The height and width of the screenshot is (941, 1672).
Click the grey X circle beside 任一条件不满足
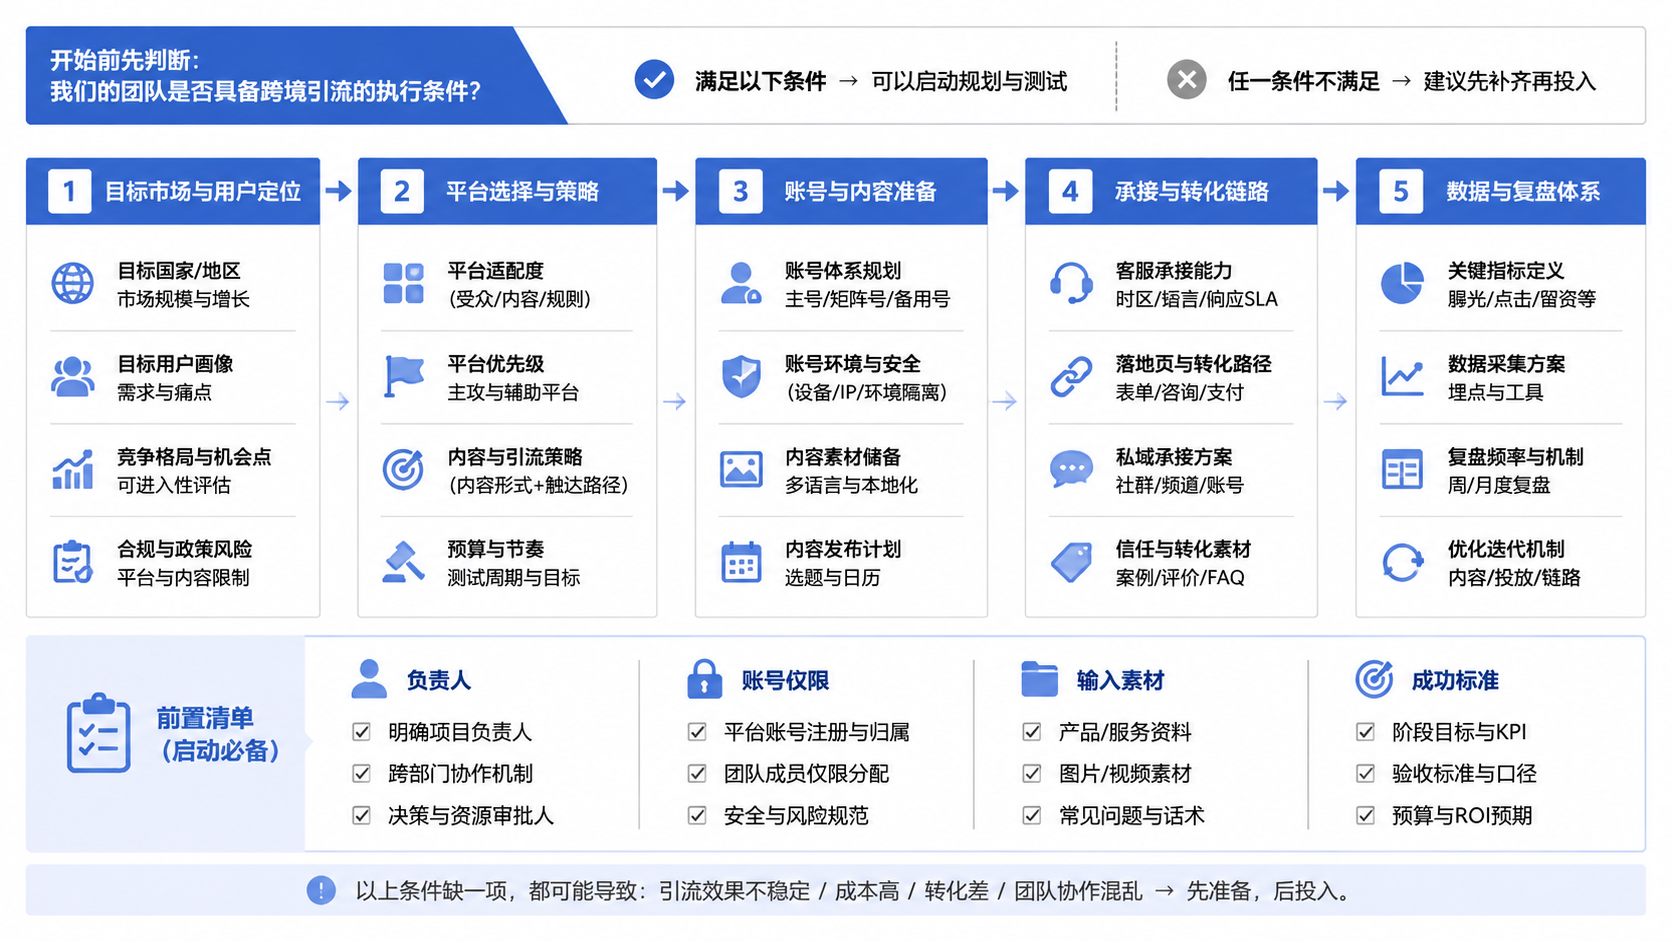click(1187, 80)
